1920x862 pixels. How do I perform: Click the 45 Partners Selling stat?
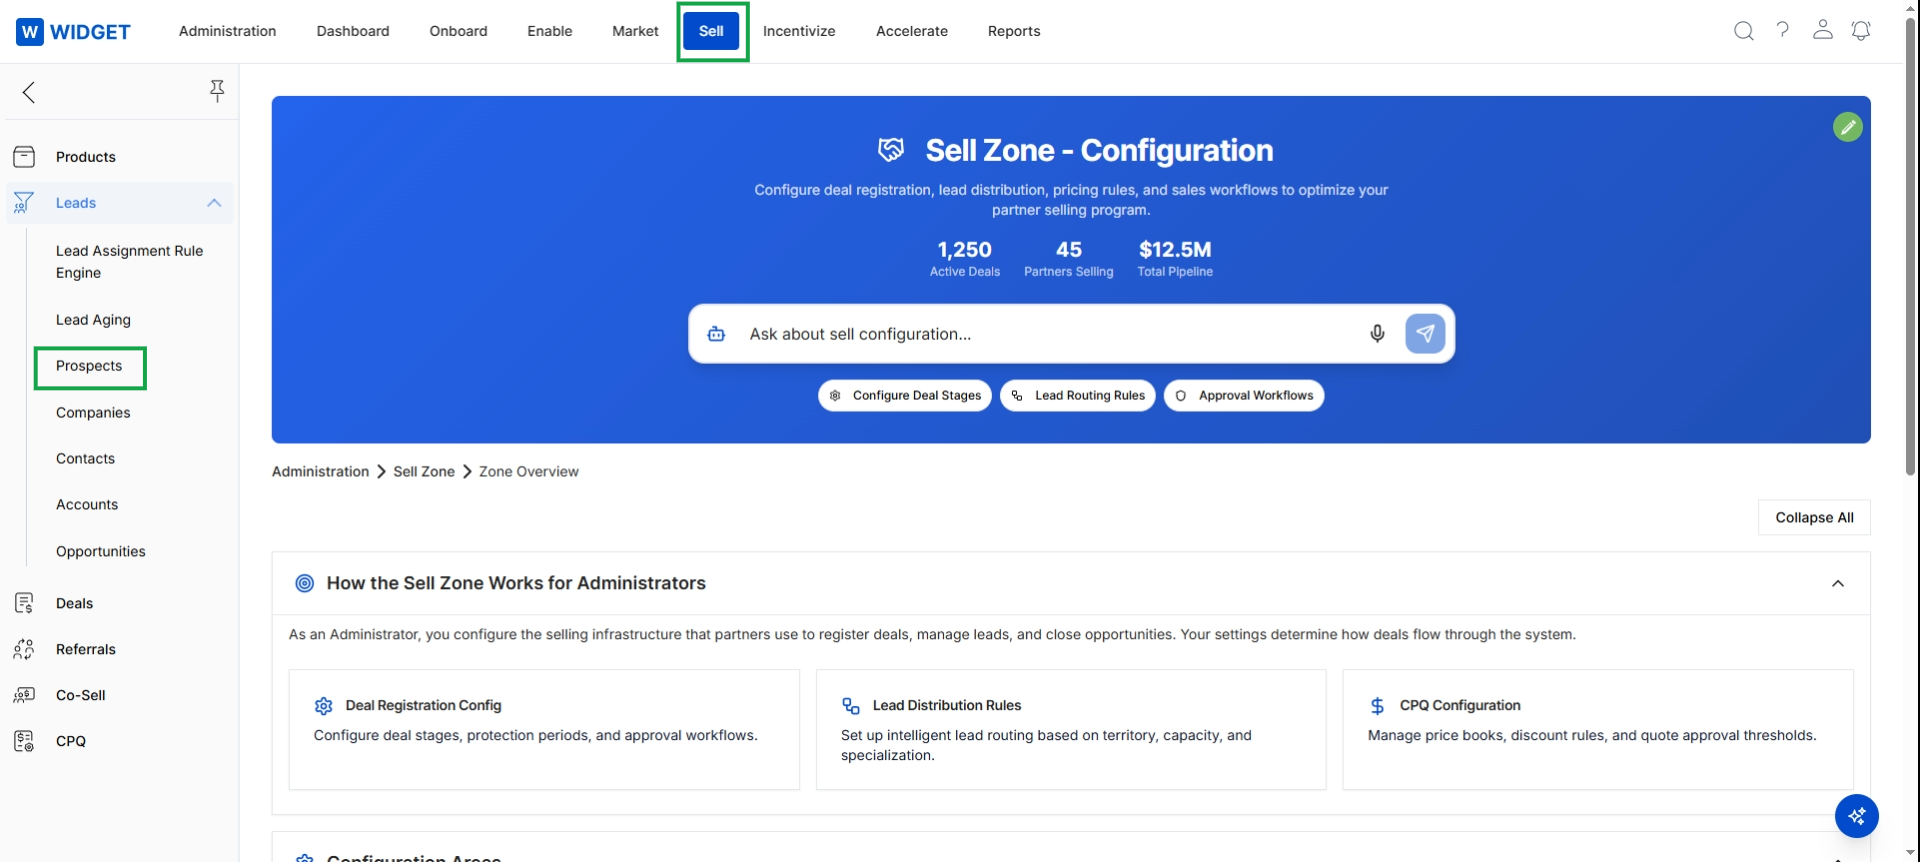tap(1069, 258)
